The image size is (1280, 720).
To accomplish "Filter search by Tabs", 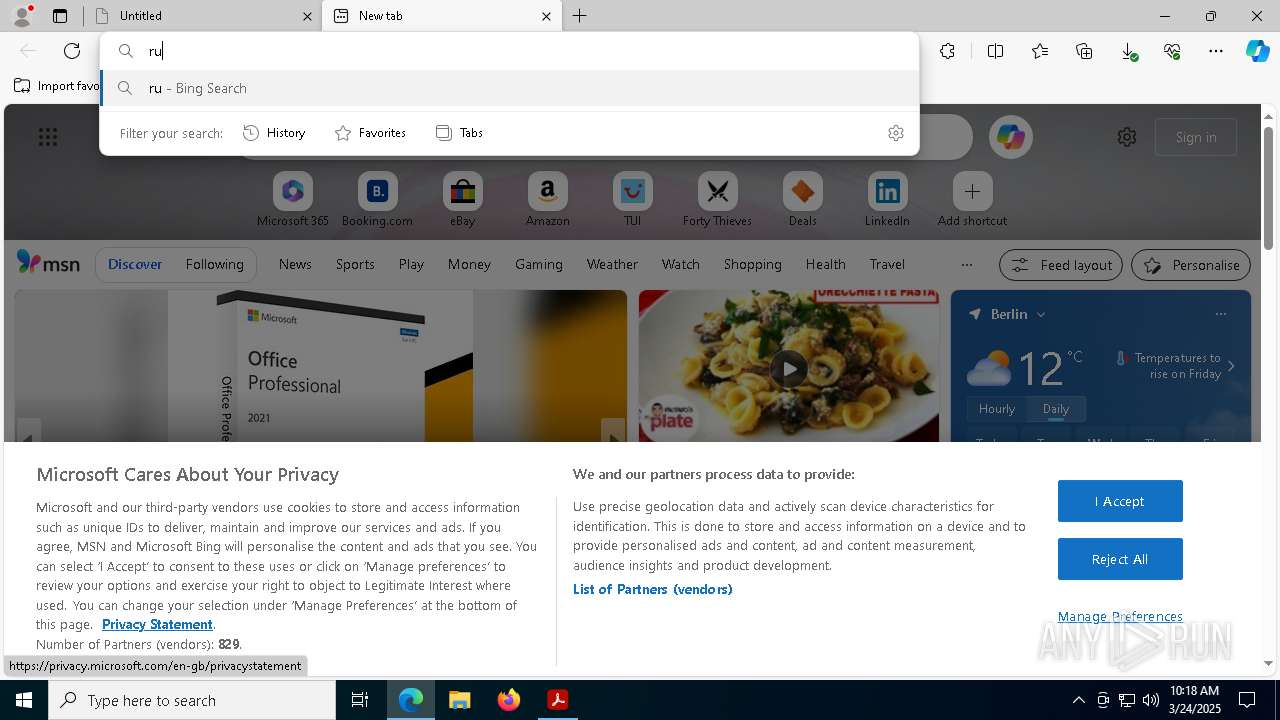I will pos(459,133).
